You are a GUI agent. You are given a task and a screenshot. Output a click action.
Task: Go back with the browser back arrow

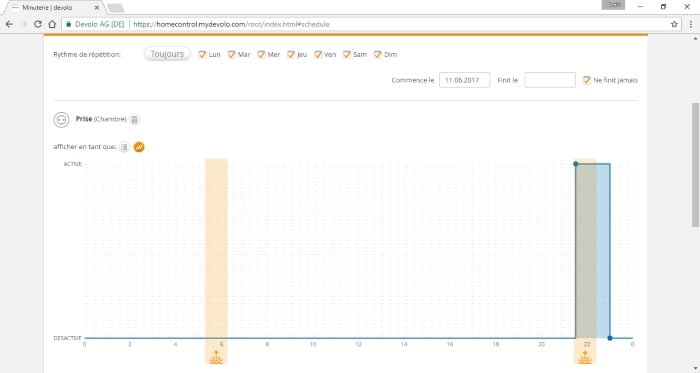click(9, 24)
